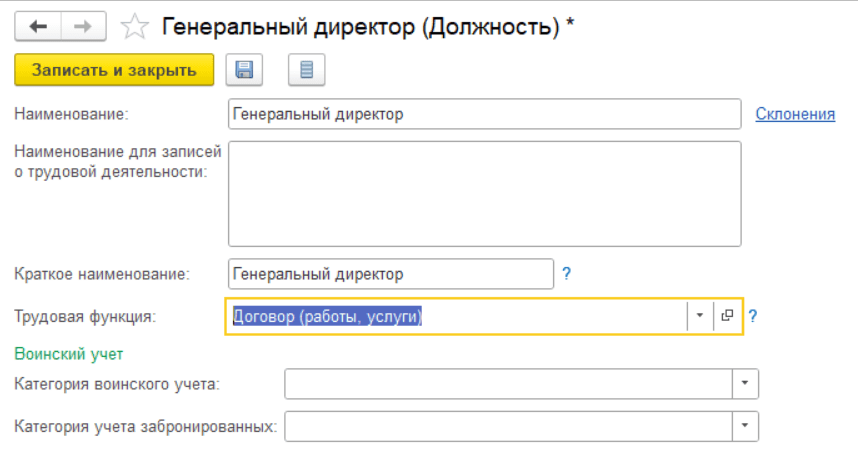Screen dimensions: 858x474
Task: Click the Категория учета забронированных input
Action: [508, 426]
